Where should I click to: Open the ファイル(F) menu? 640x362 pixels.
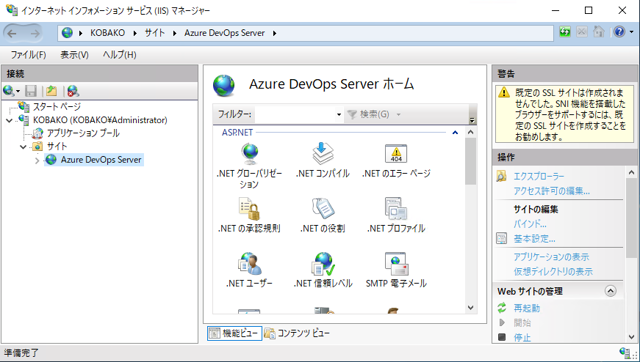[x=28, y=55]
